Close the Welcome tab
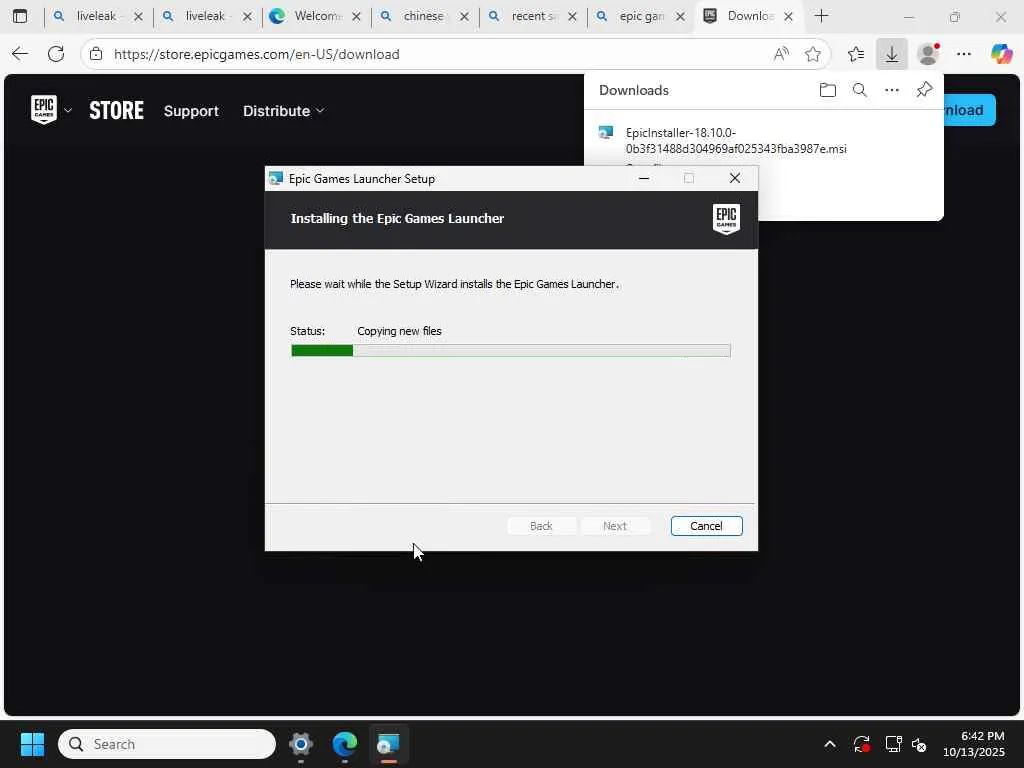The height and width of the screenshot is (768, 1024). pos(356,17)
